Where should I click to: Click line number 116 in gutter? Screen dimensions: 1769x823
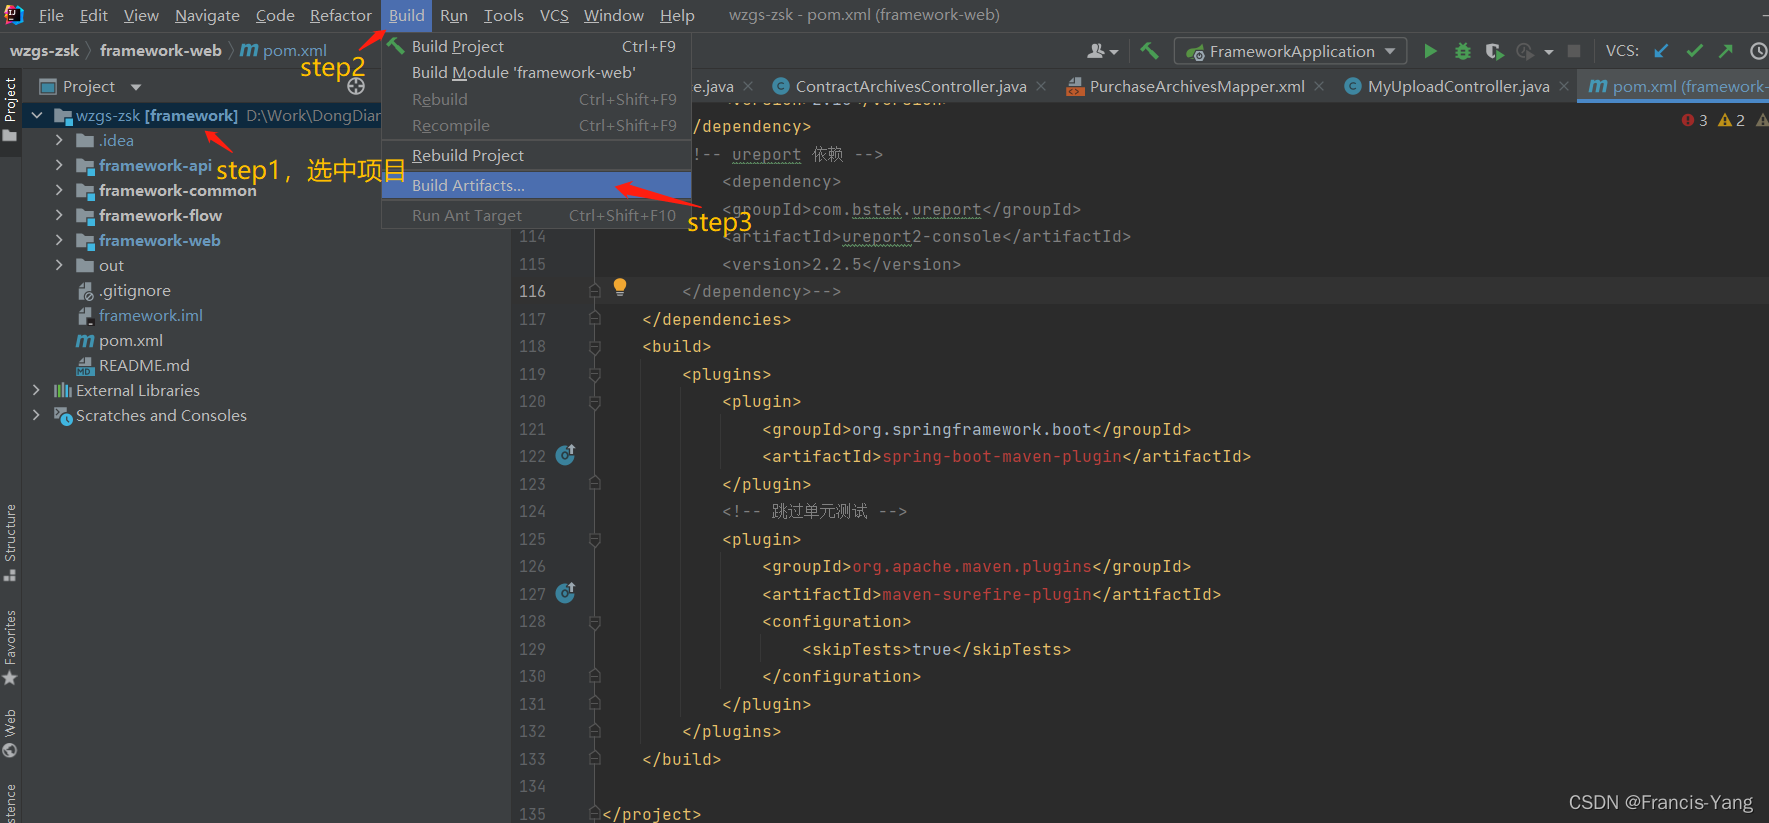(x=532, y=291)
